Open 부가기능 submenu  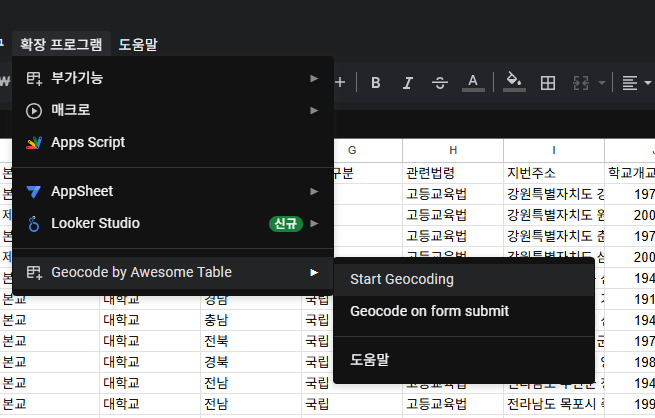point(173,78)
